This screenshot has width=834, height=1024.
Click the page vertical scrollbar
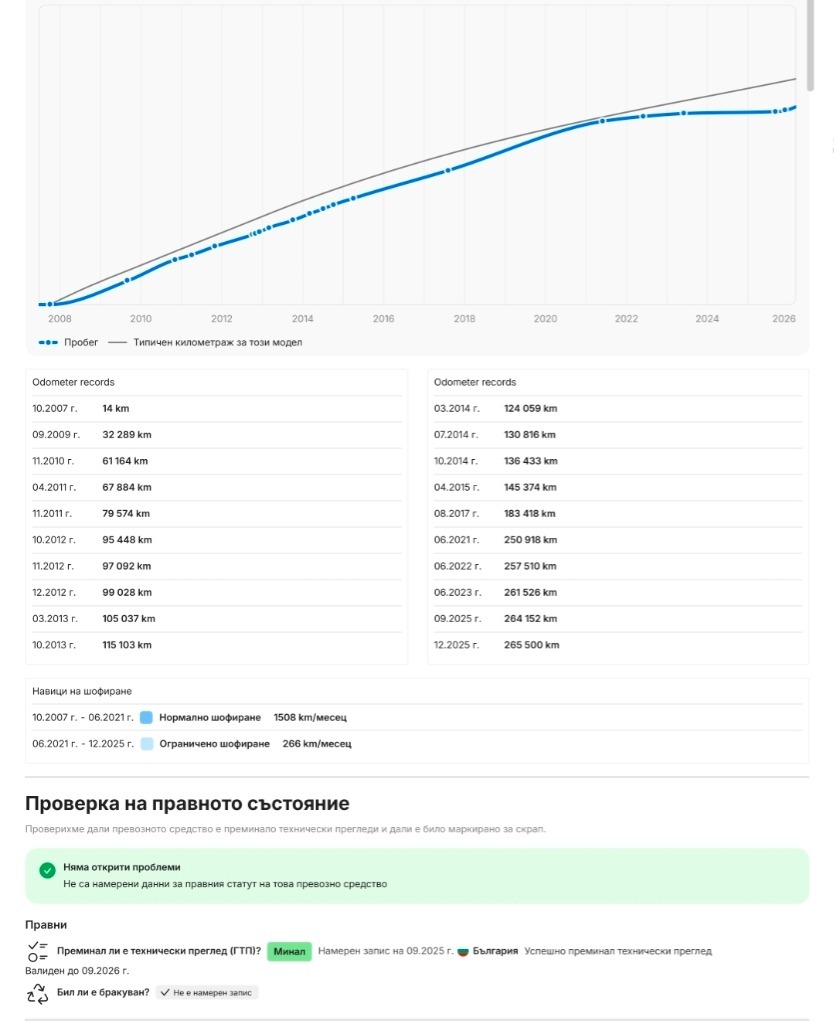[x=810, y=46]
